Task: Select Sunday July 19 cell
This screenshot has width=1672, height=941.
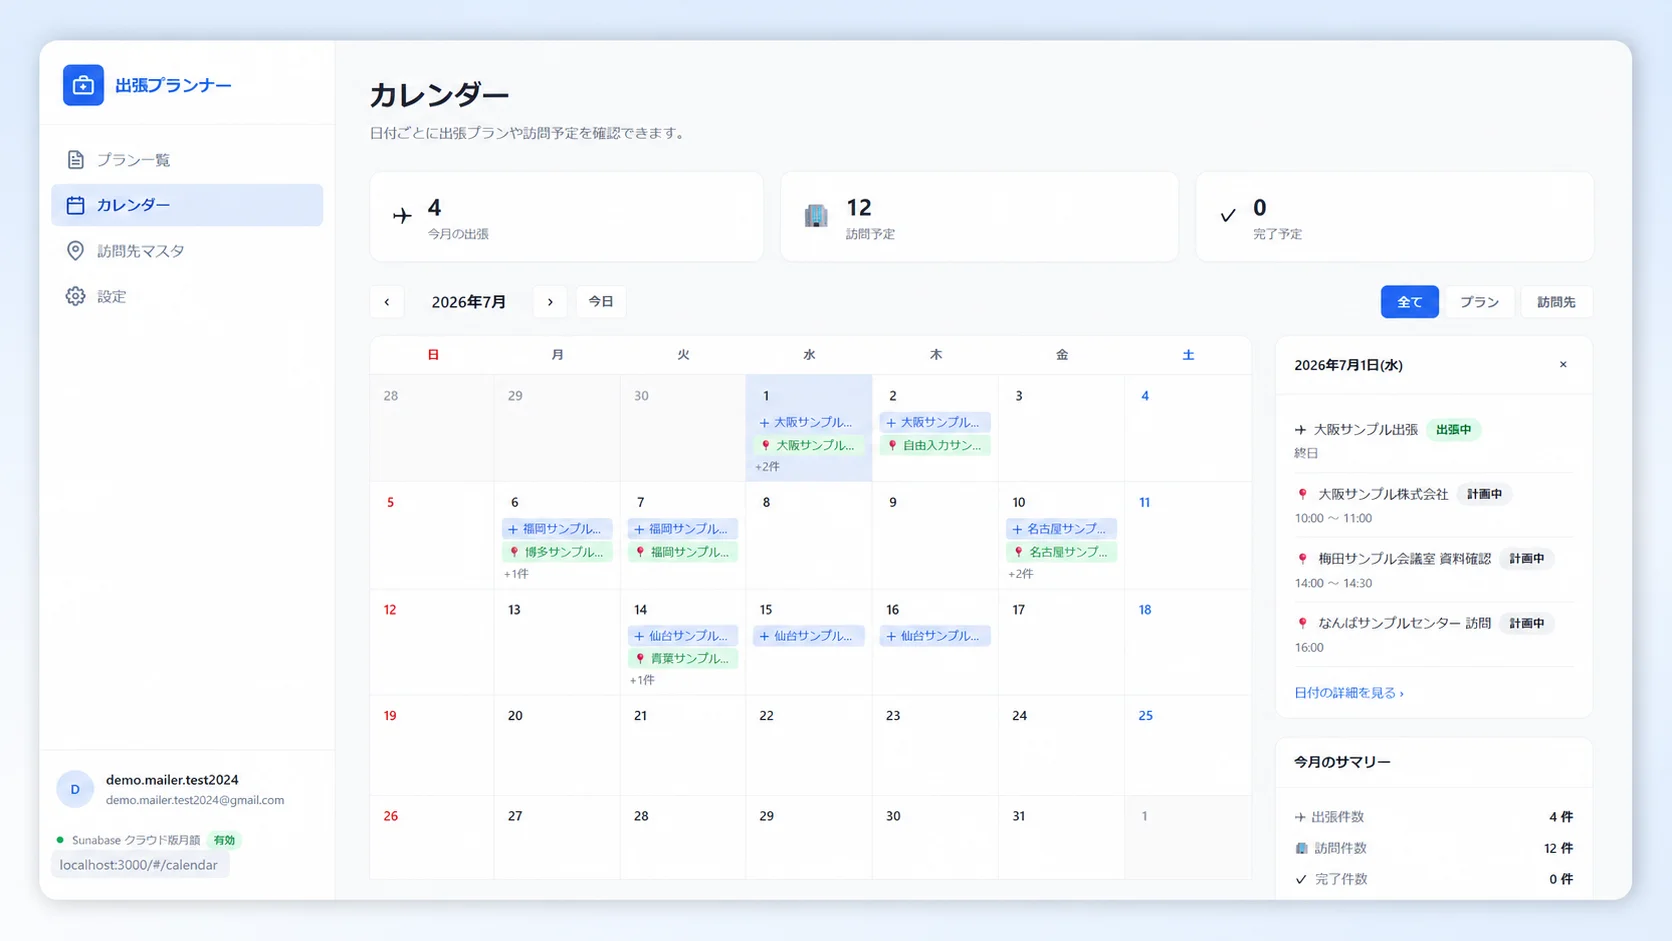Action: point(432,746)
